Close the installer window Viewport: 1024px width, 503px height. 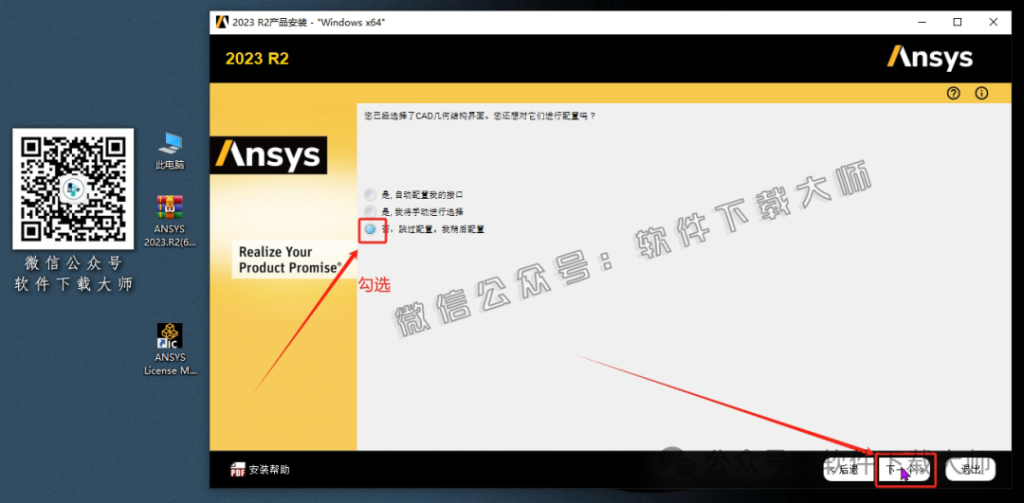993,22
